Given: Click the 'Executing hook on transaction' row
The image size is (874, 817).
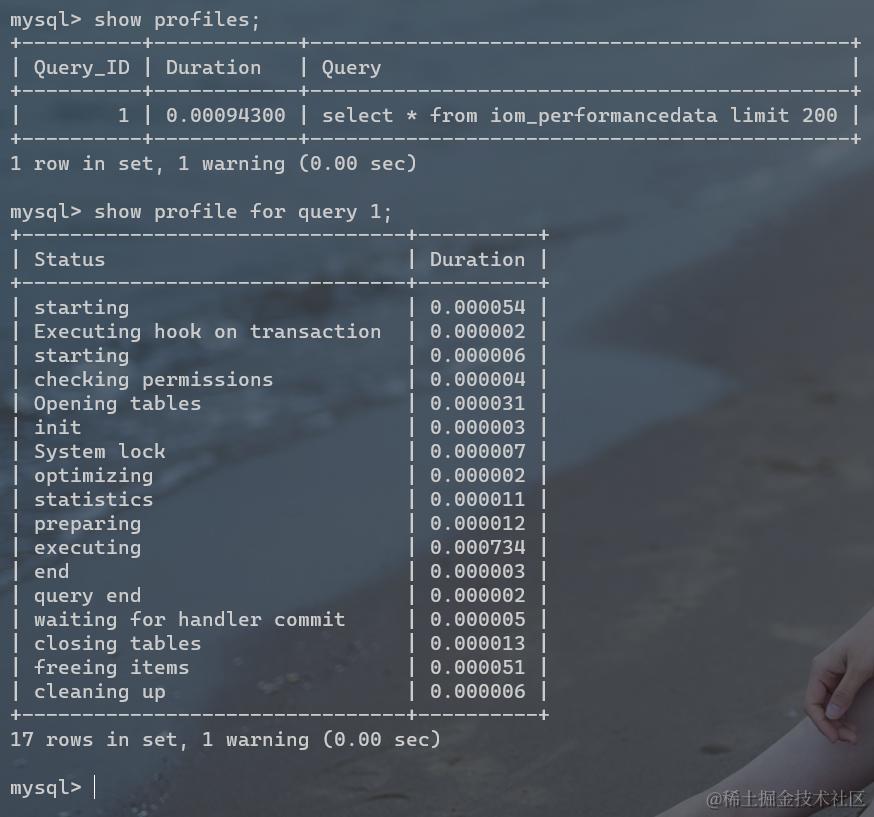Looking at the screenshot, I should [x=207, y=332].
